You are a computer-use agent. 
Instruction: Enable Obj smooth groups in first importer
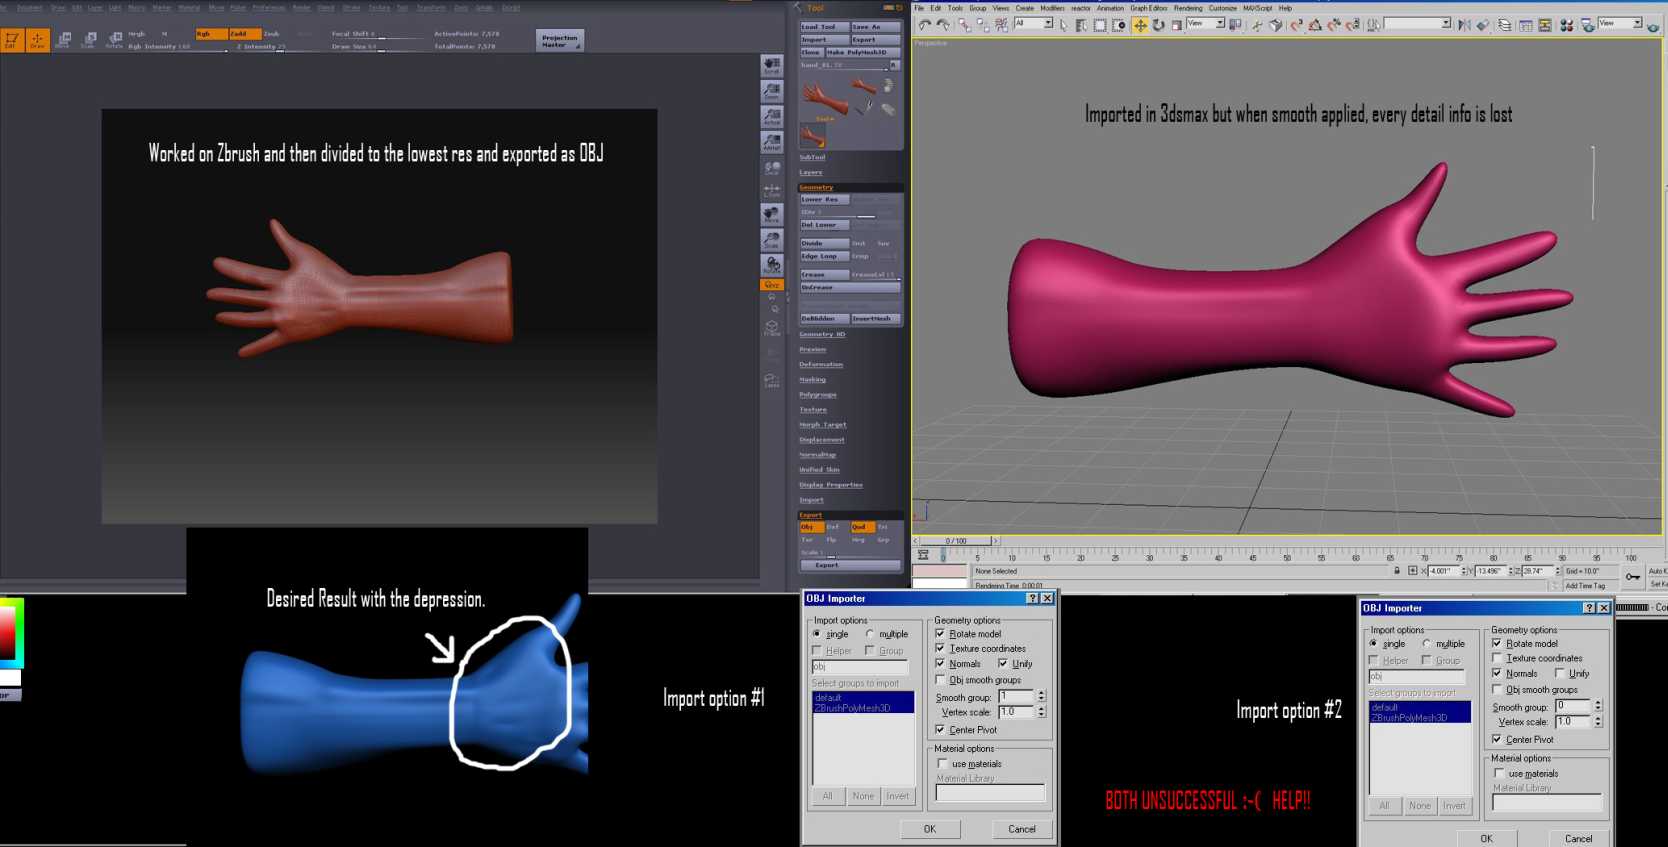940,680
